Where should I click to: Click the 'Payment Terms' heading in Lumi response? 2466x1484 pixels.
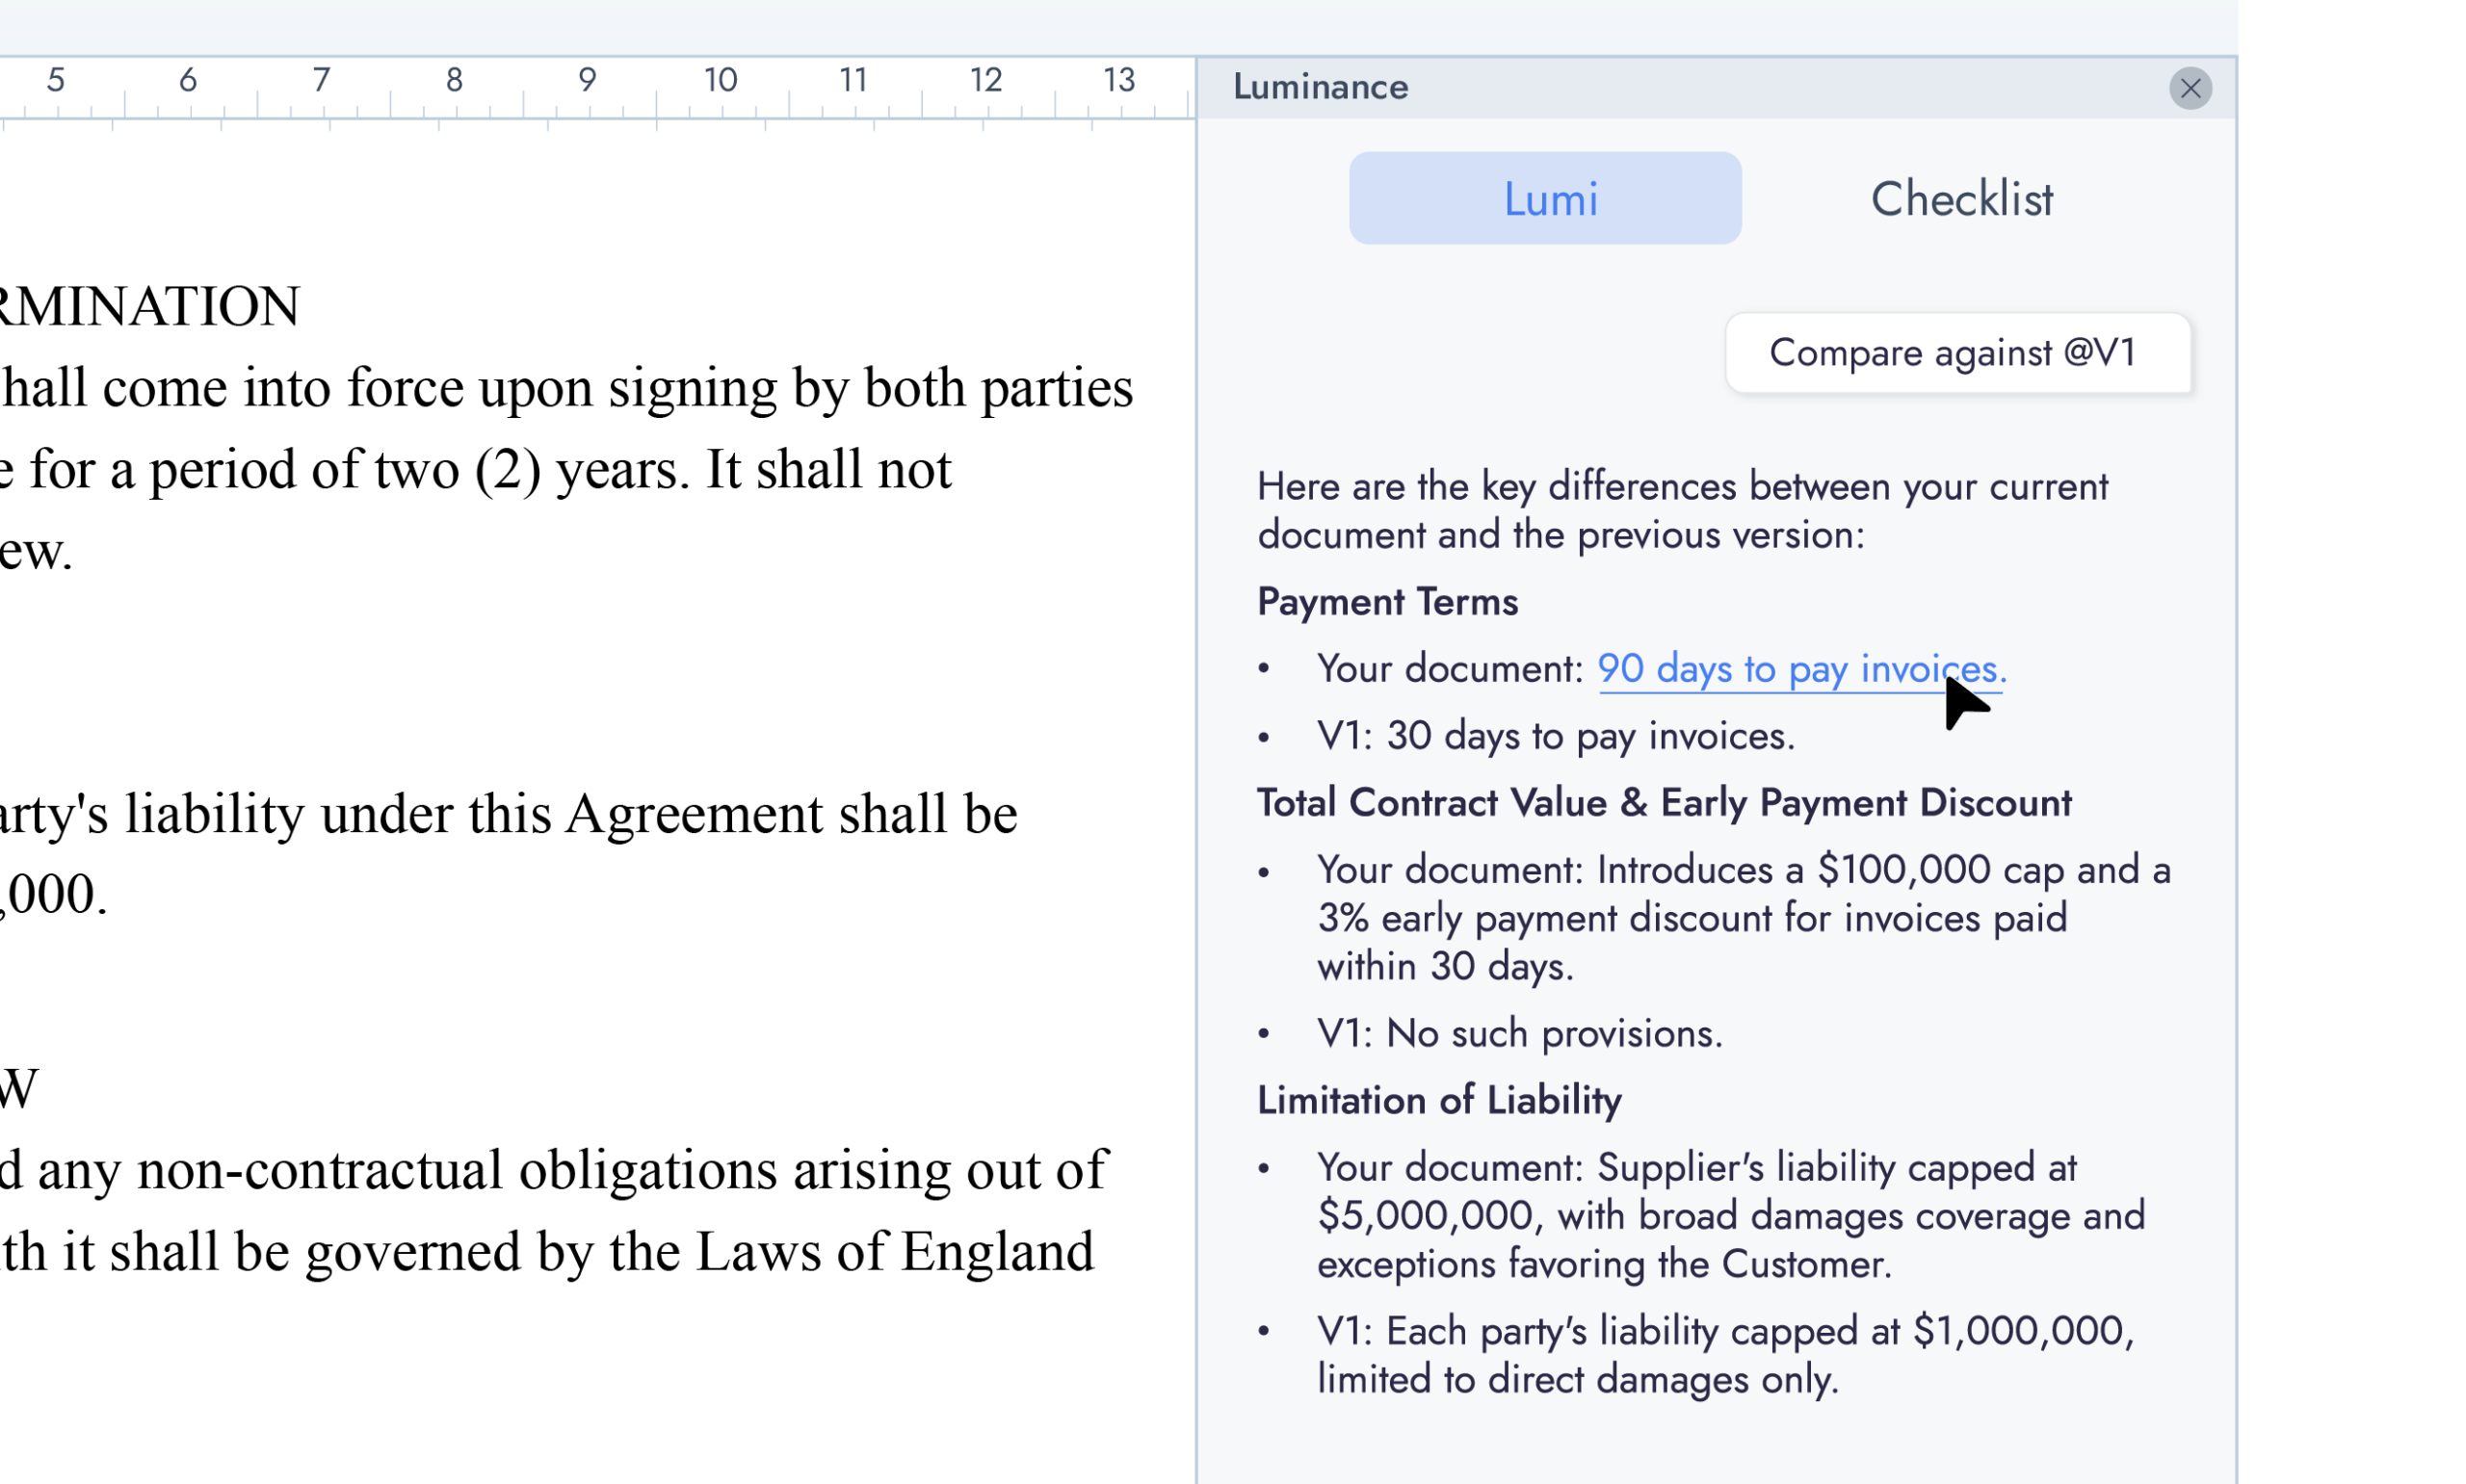[x=1387, y=602]
